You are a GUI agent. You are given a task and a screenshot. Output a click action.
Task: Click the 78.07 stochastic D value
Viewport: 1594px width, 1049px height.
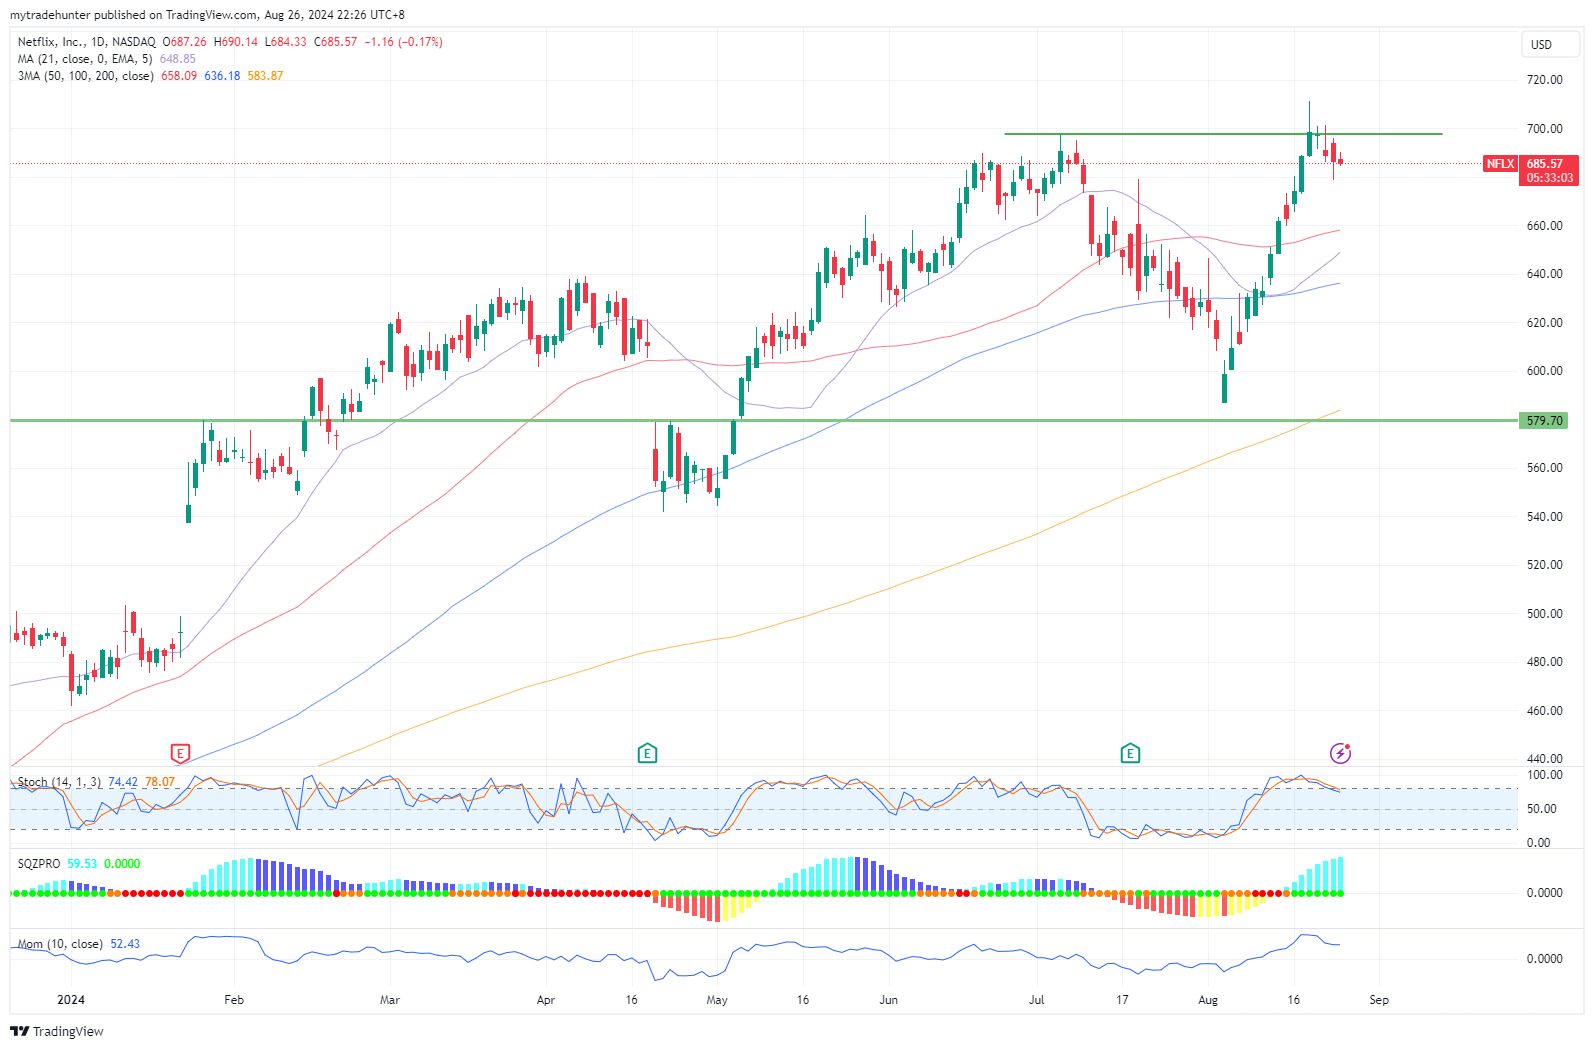[160, 782]
